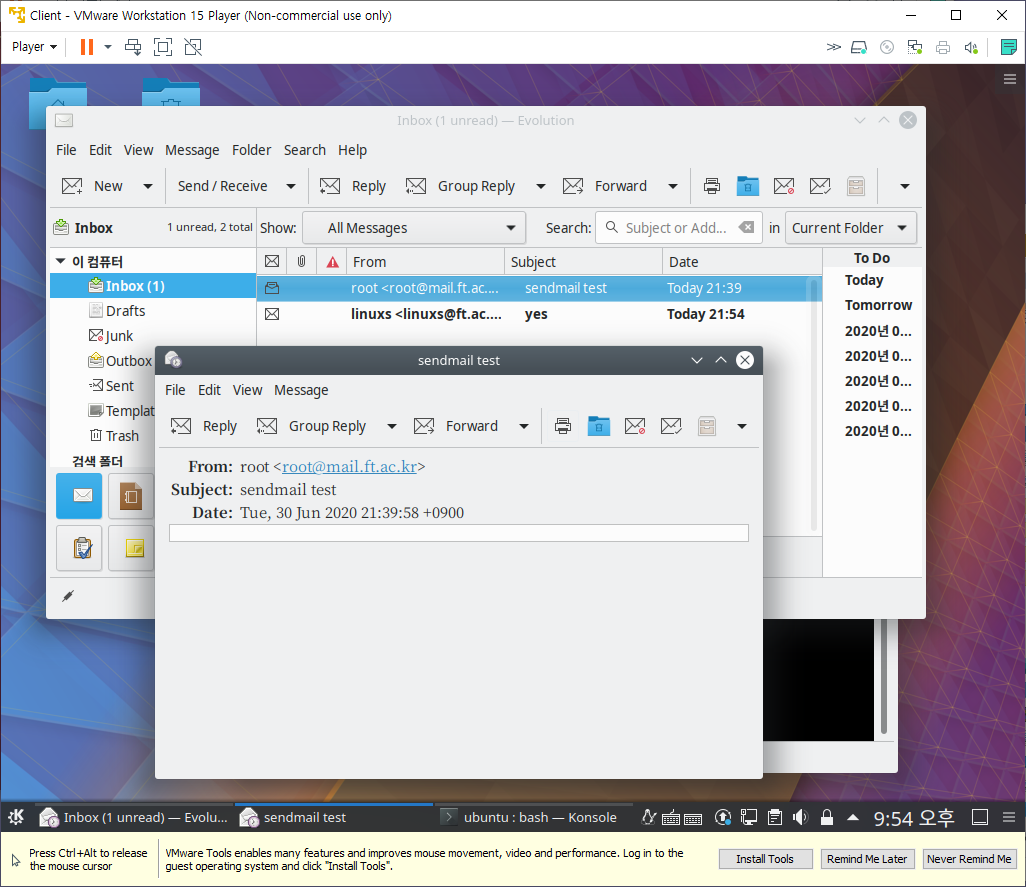Viewport: 1026px width, 887px height.
Task: Click the VMware hard disk device icon
Action: point(858,47)
